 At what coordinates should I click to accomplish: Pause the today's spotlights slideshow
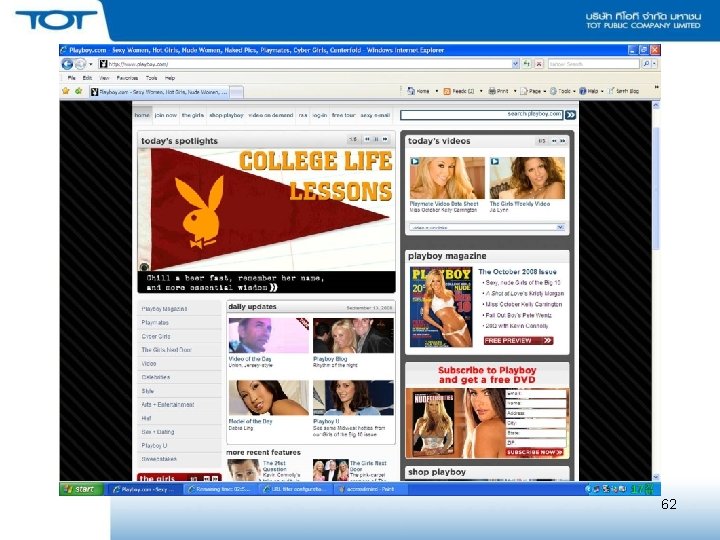[376, 139]
